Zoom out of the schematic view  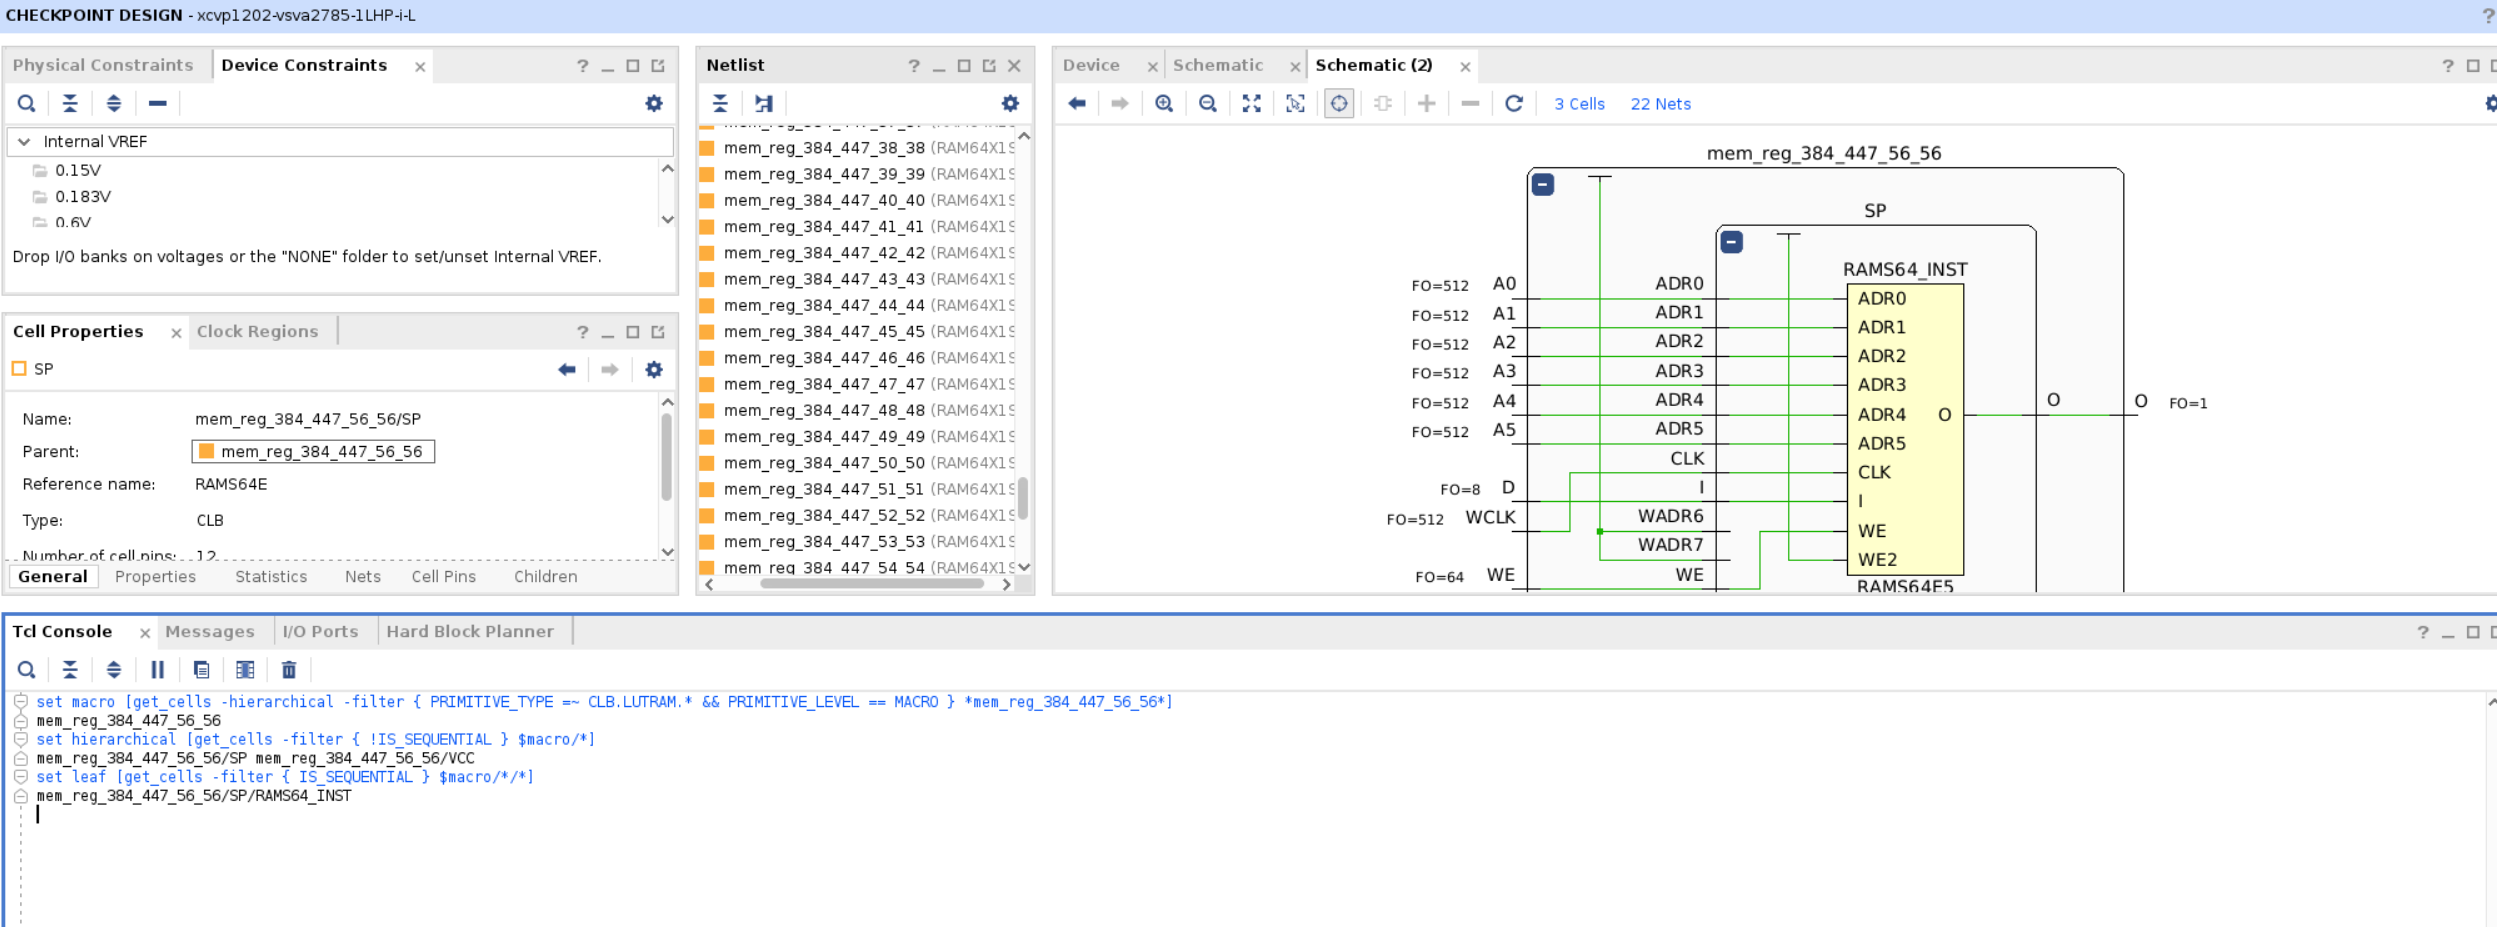[x=1208, y=104]
